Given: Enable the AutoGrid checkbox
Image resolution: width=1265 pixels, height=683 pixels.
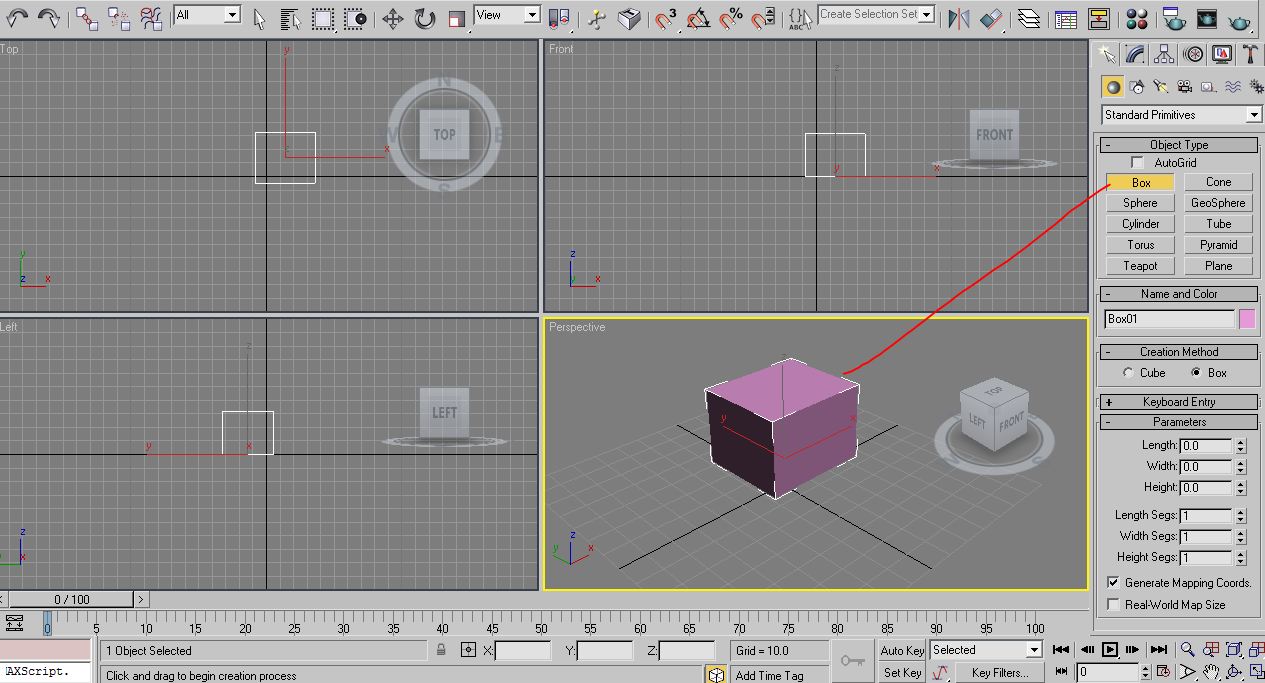Looking at the screenshot, I should coord(1137,162).
